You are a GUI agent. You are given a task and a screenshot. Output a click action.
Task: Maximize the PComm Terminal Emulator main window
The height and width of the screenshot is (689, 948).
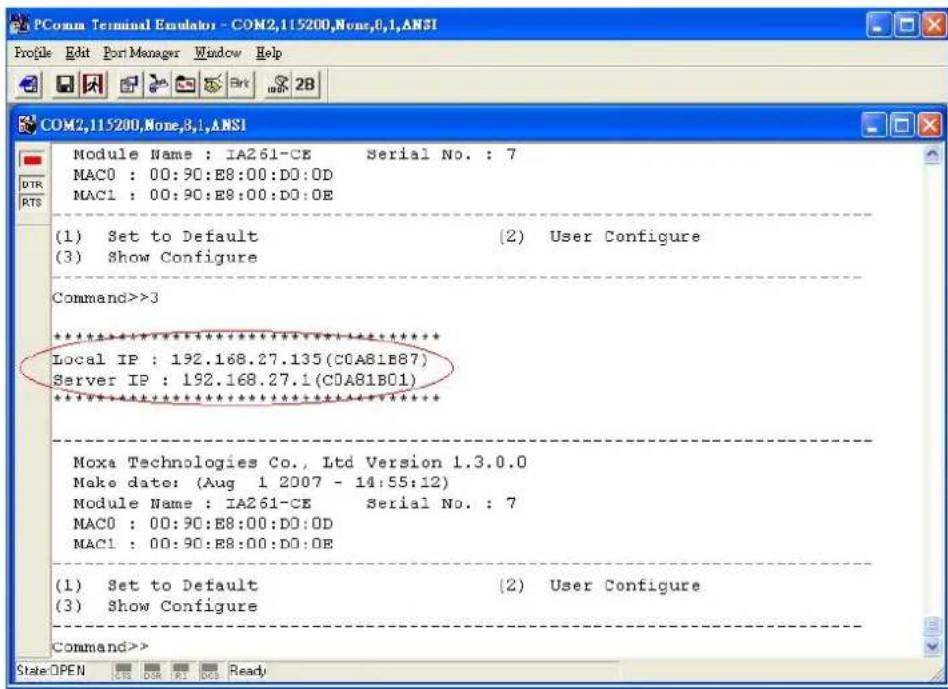coord(907,25)
